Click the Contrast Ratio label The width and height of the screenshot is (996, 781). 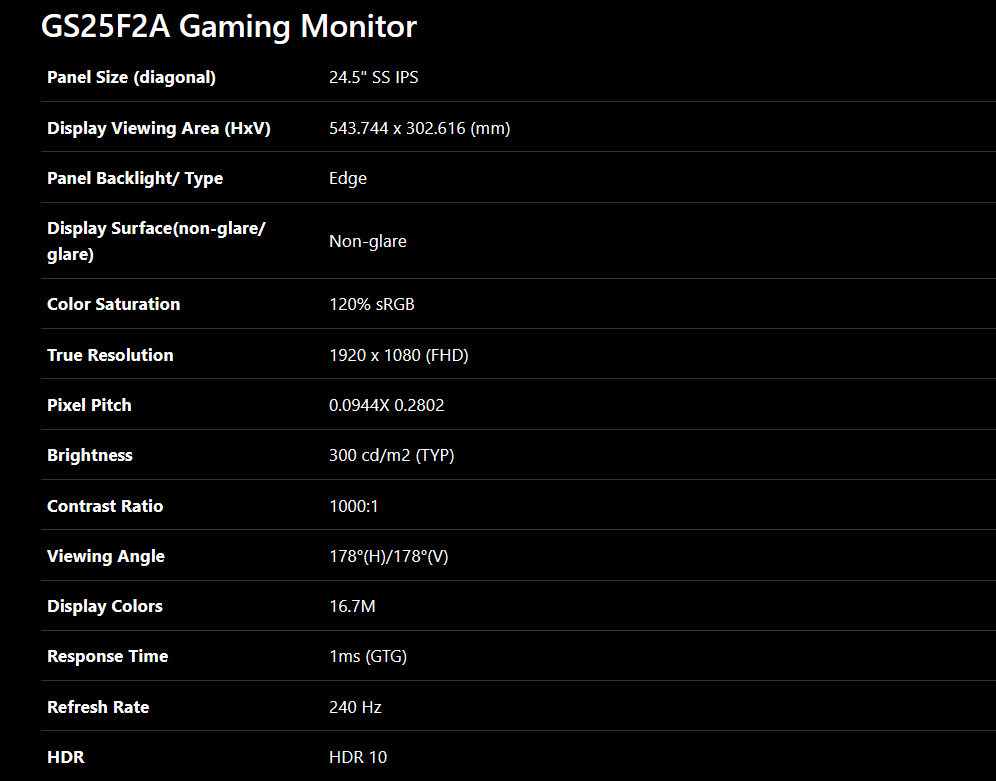(x=105, y=506)
